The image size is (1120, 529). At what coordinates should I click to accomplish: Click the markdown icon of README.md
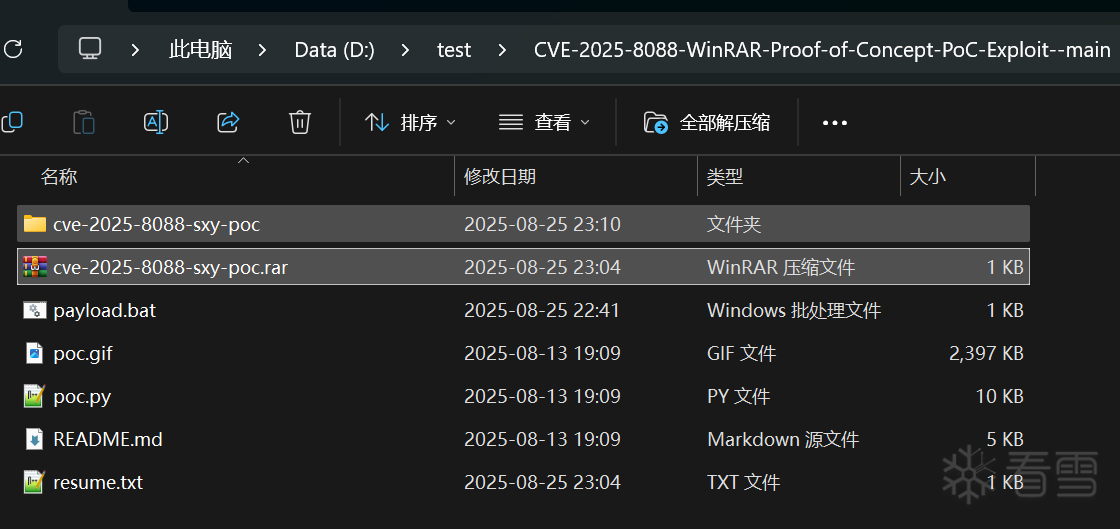[x=34, y=438]
